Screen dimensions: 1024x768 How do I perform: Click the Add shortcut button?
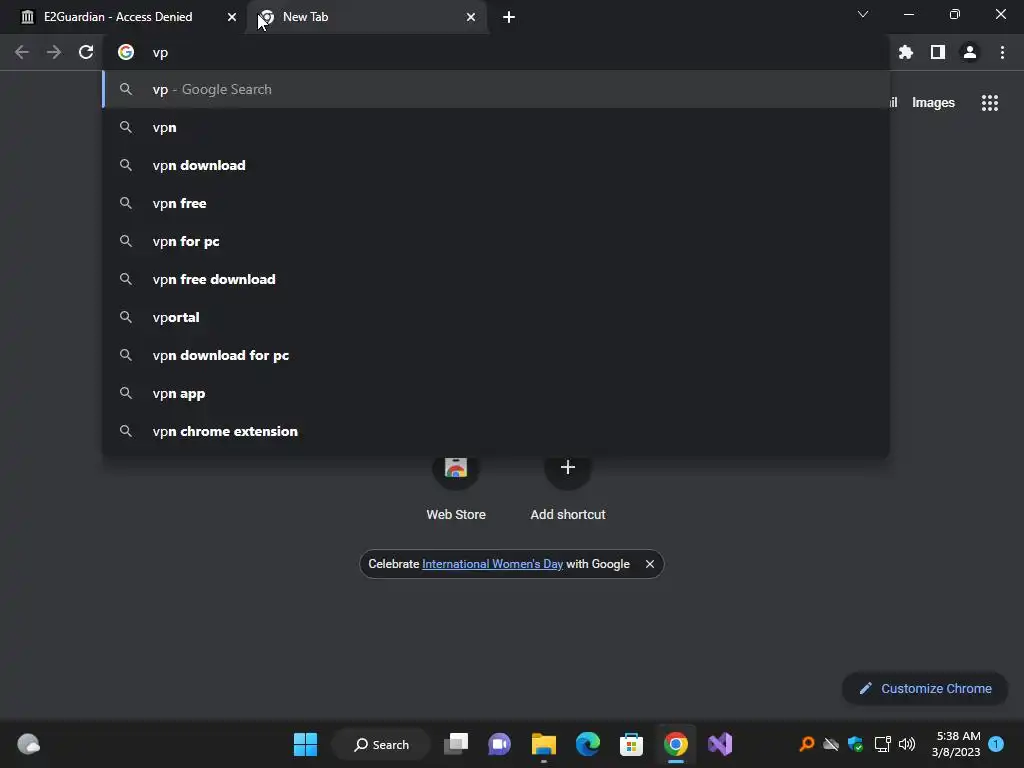point(568,487)
